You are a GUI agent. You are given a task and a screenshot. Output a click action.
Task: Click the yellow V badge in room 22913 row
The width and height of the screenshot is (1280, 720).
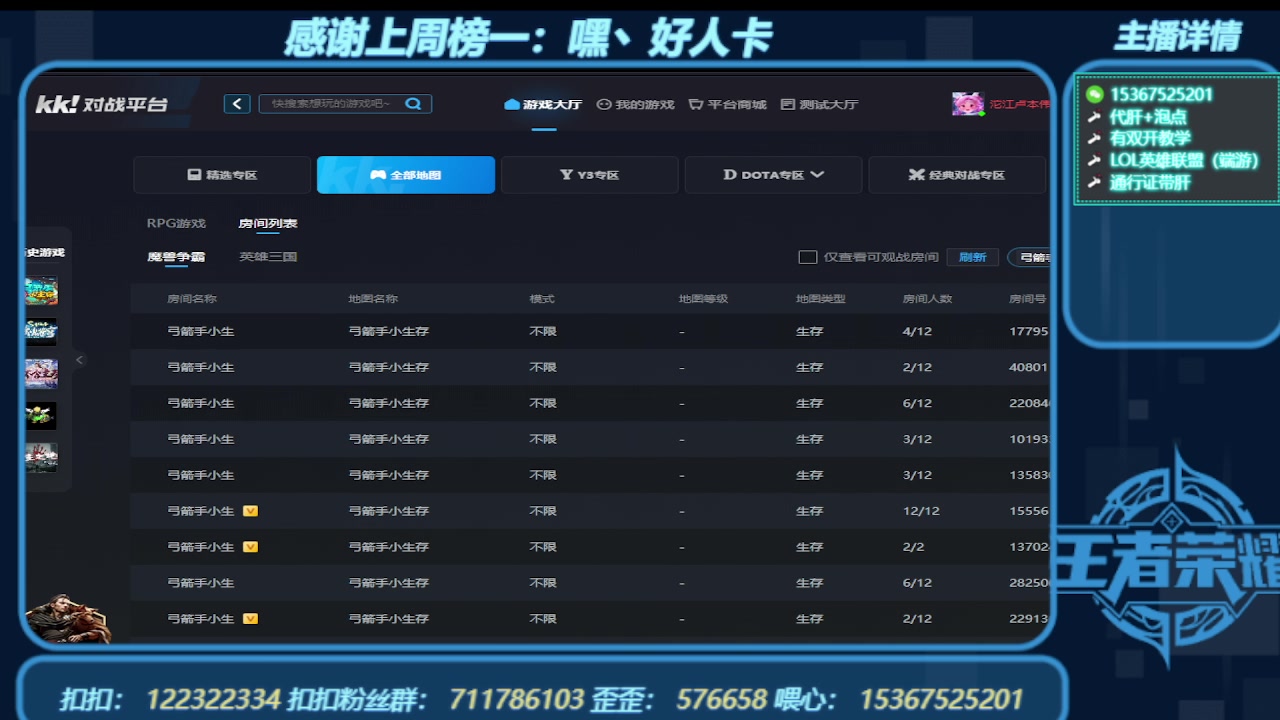pos(250,619)
